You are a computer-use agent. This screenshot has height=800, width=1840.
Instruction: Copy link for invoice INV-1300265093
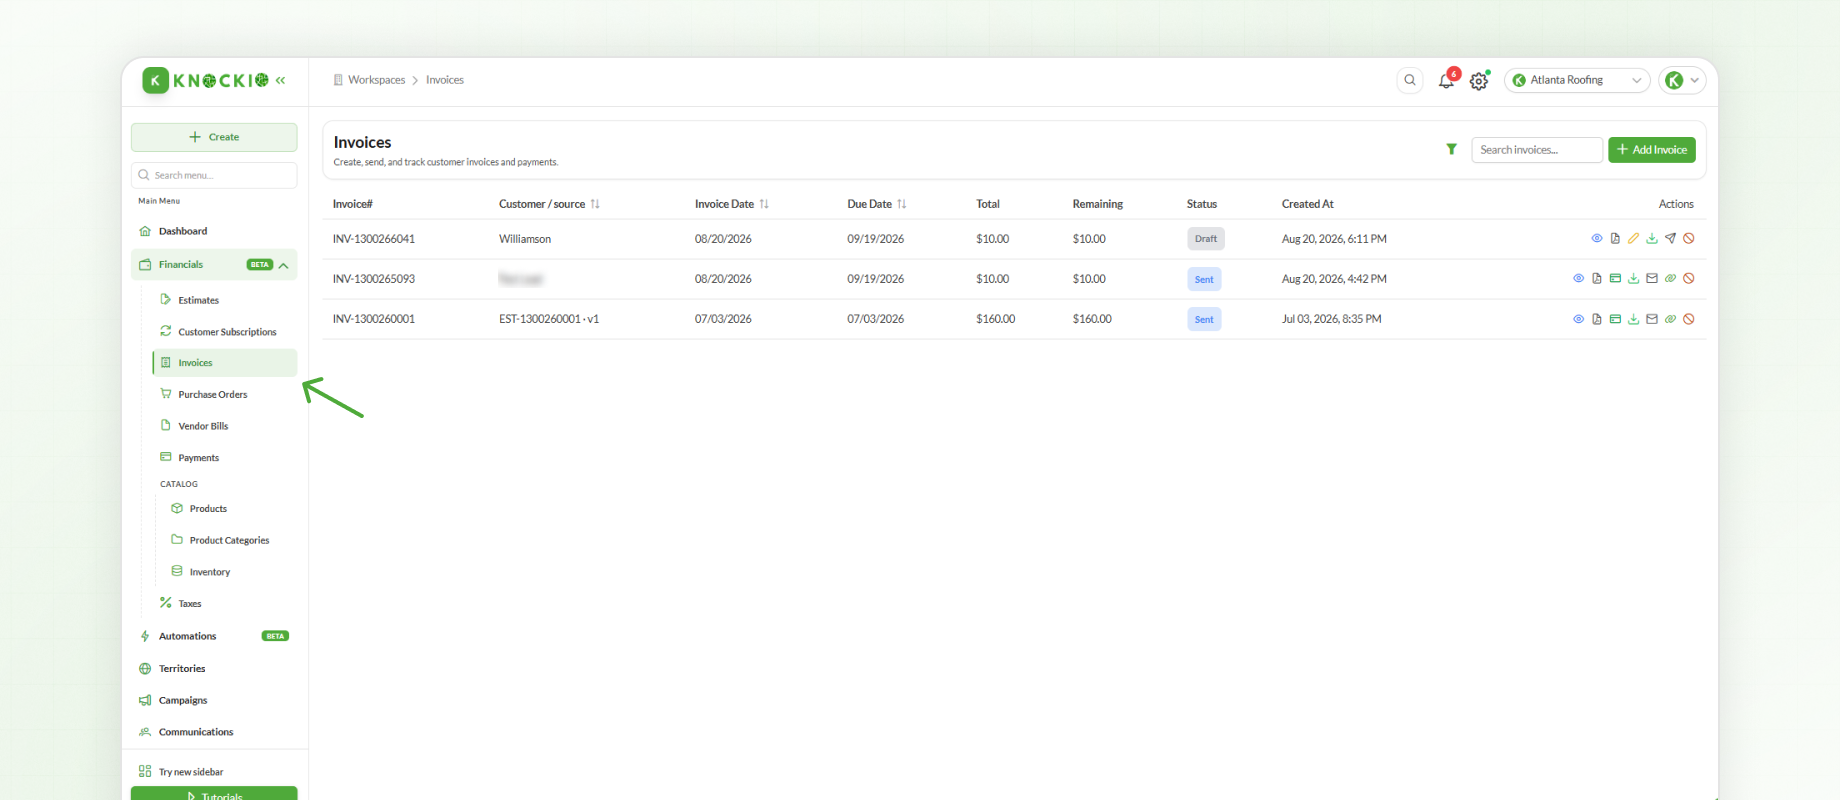1670,278
